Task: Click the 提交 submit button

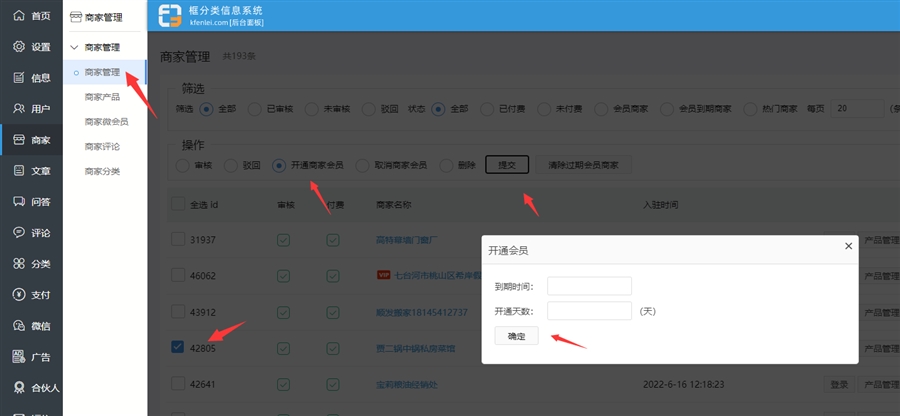Action: (x=506, y=165)
